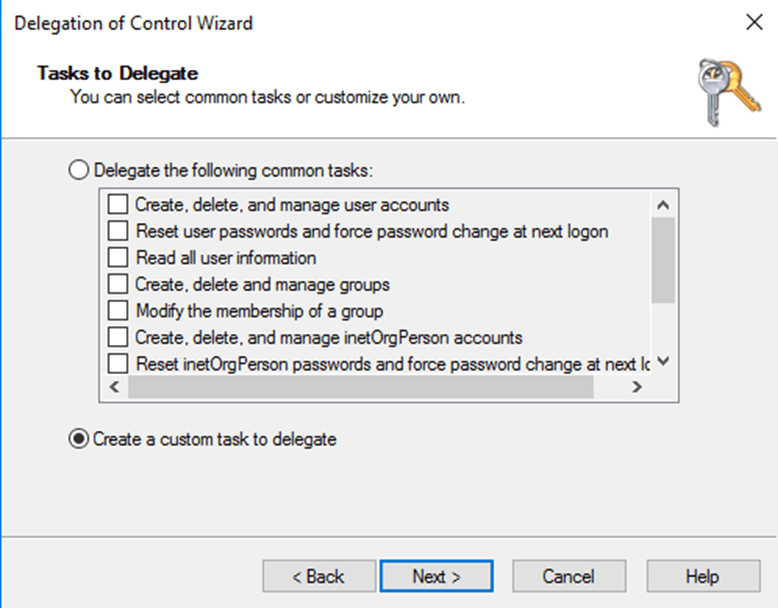Check 'Create, delete, and manage user accounts'
This screenshot has height=608, width=778.
point(118,204)
